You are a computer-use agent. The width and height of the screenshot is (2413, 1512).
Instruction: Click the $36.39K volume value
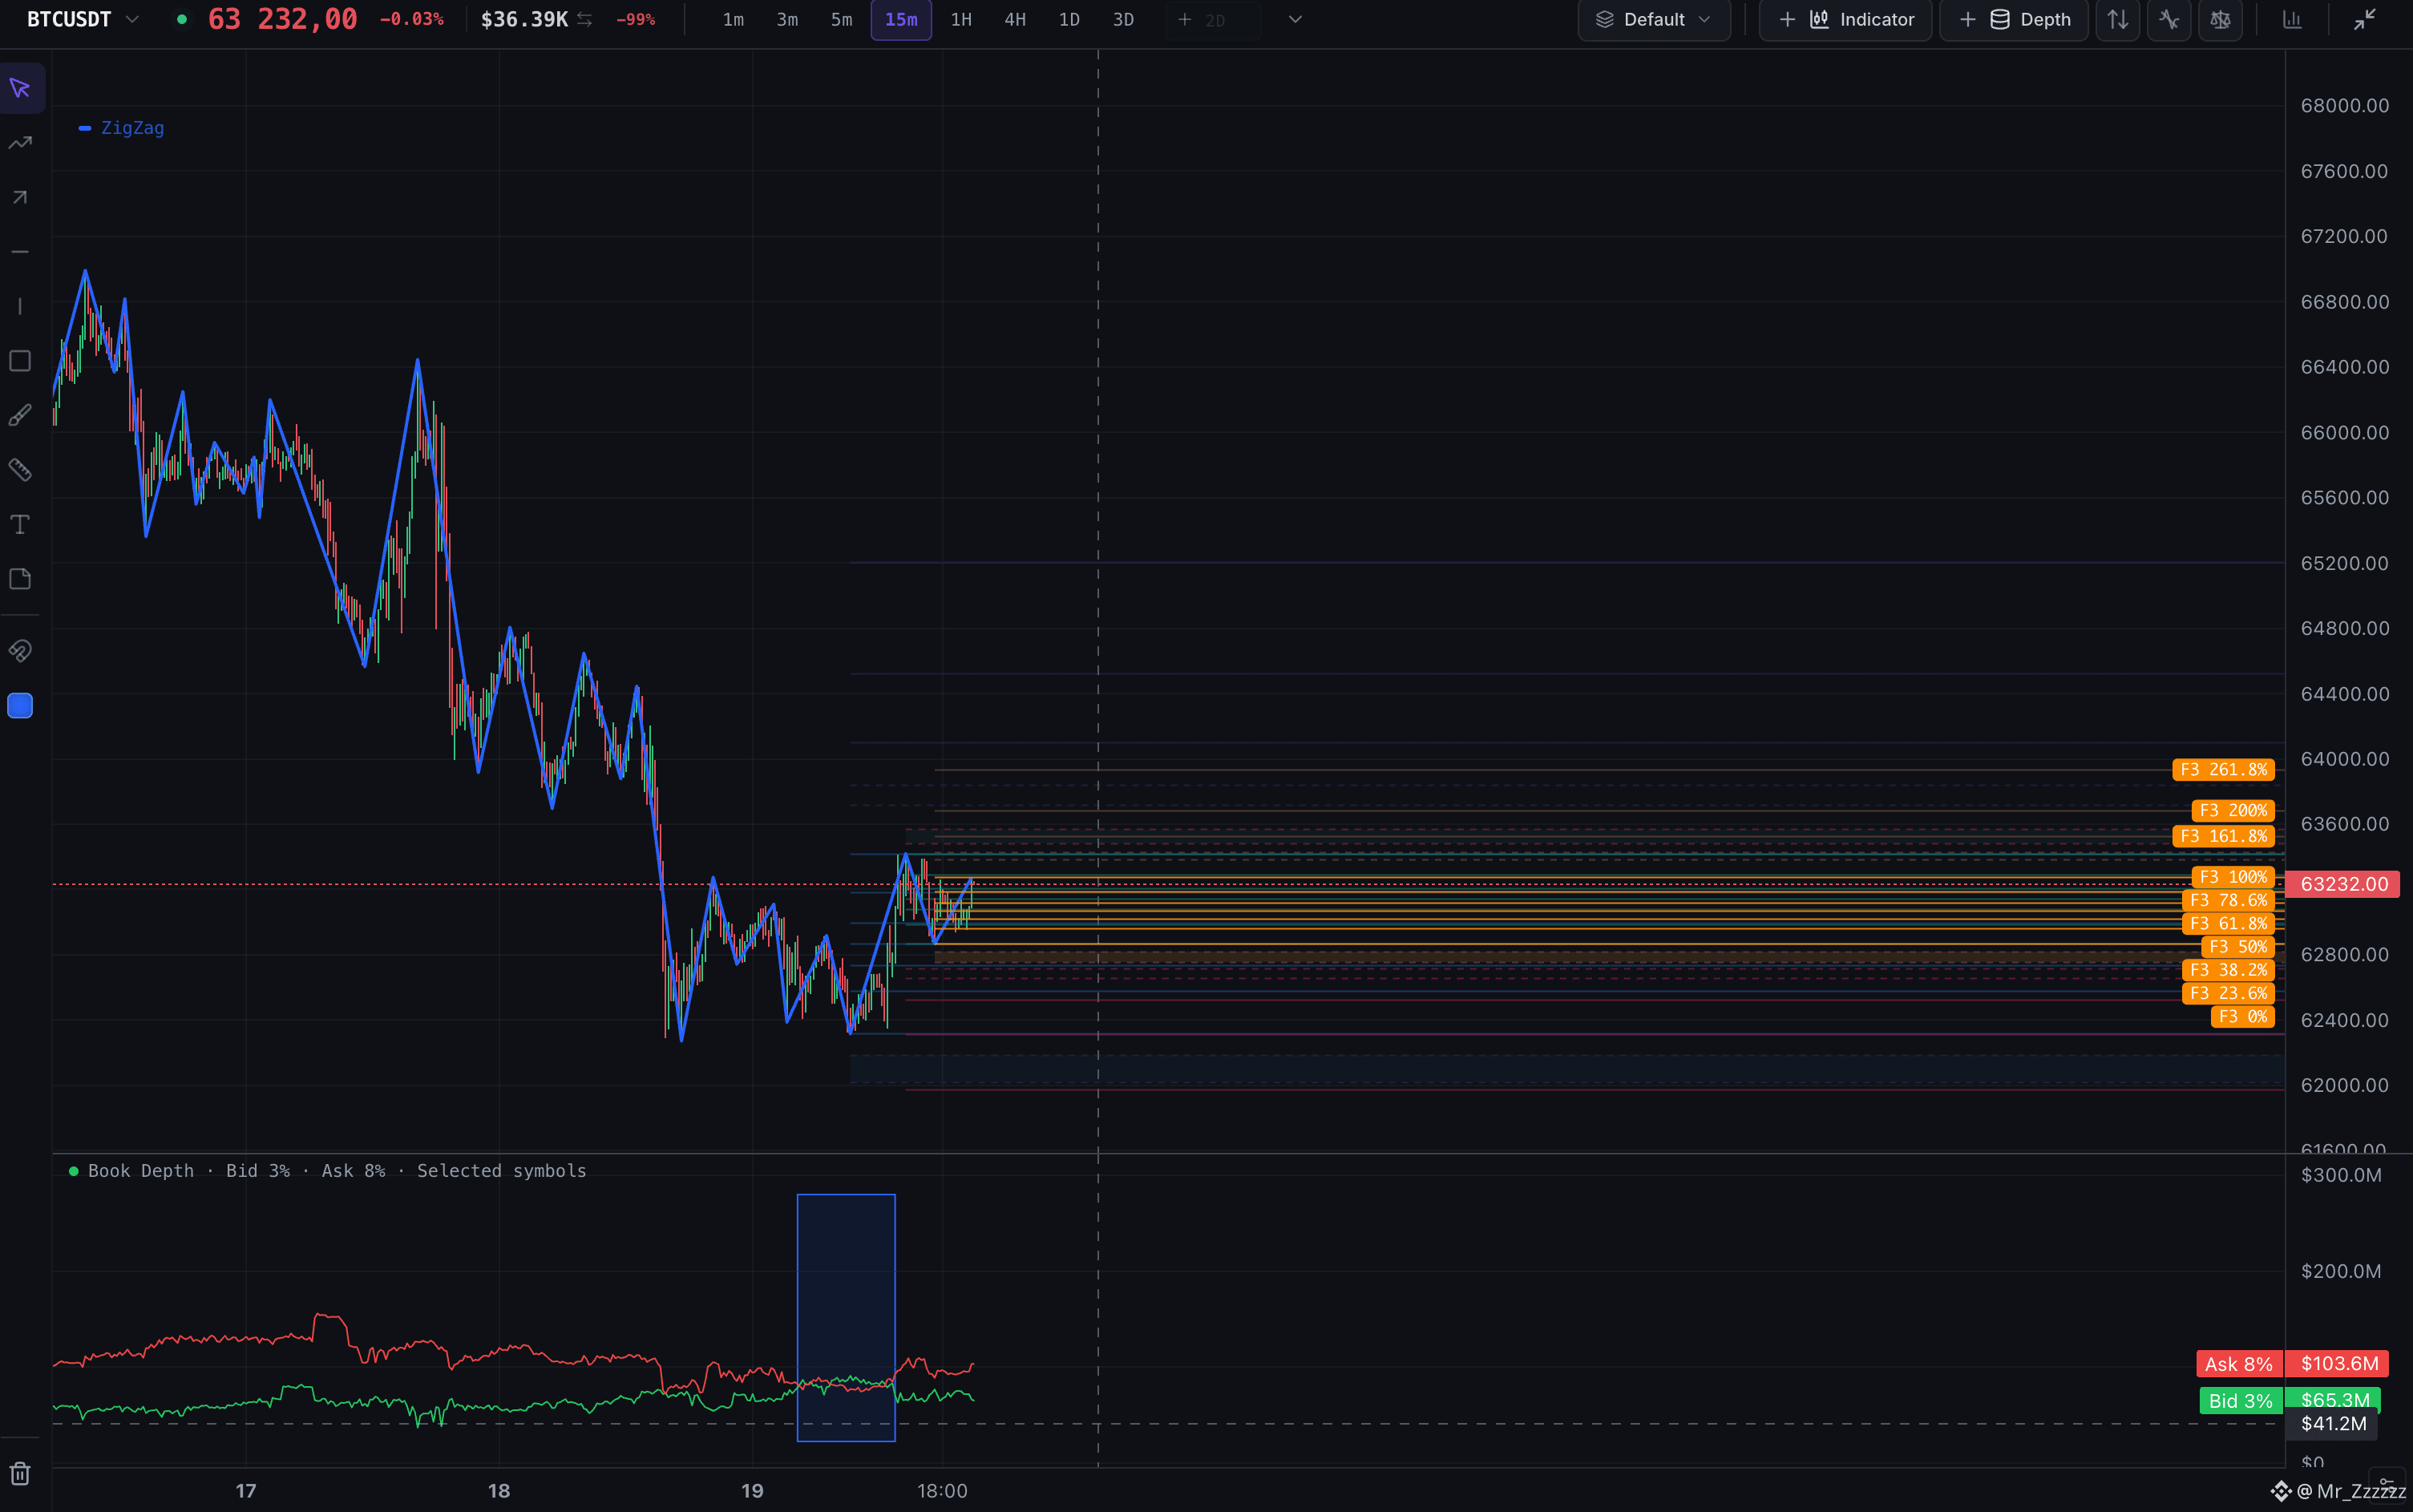524,19
